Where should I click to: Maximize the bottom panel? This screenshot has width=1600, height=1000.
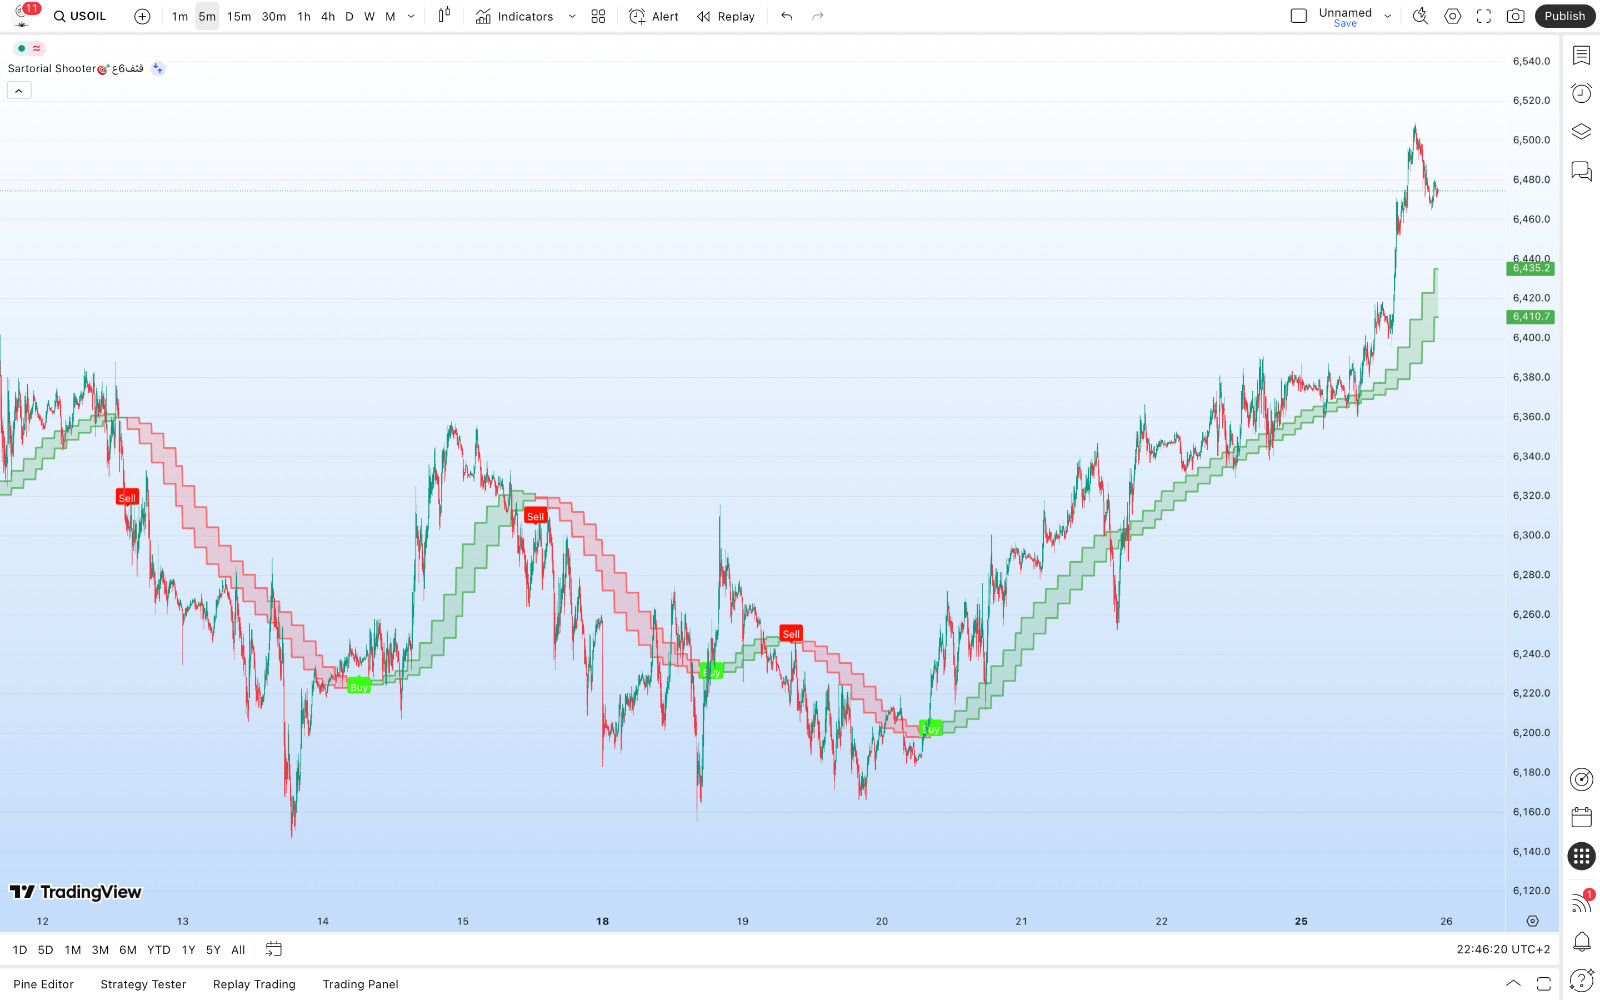(x=1544, y=984)
